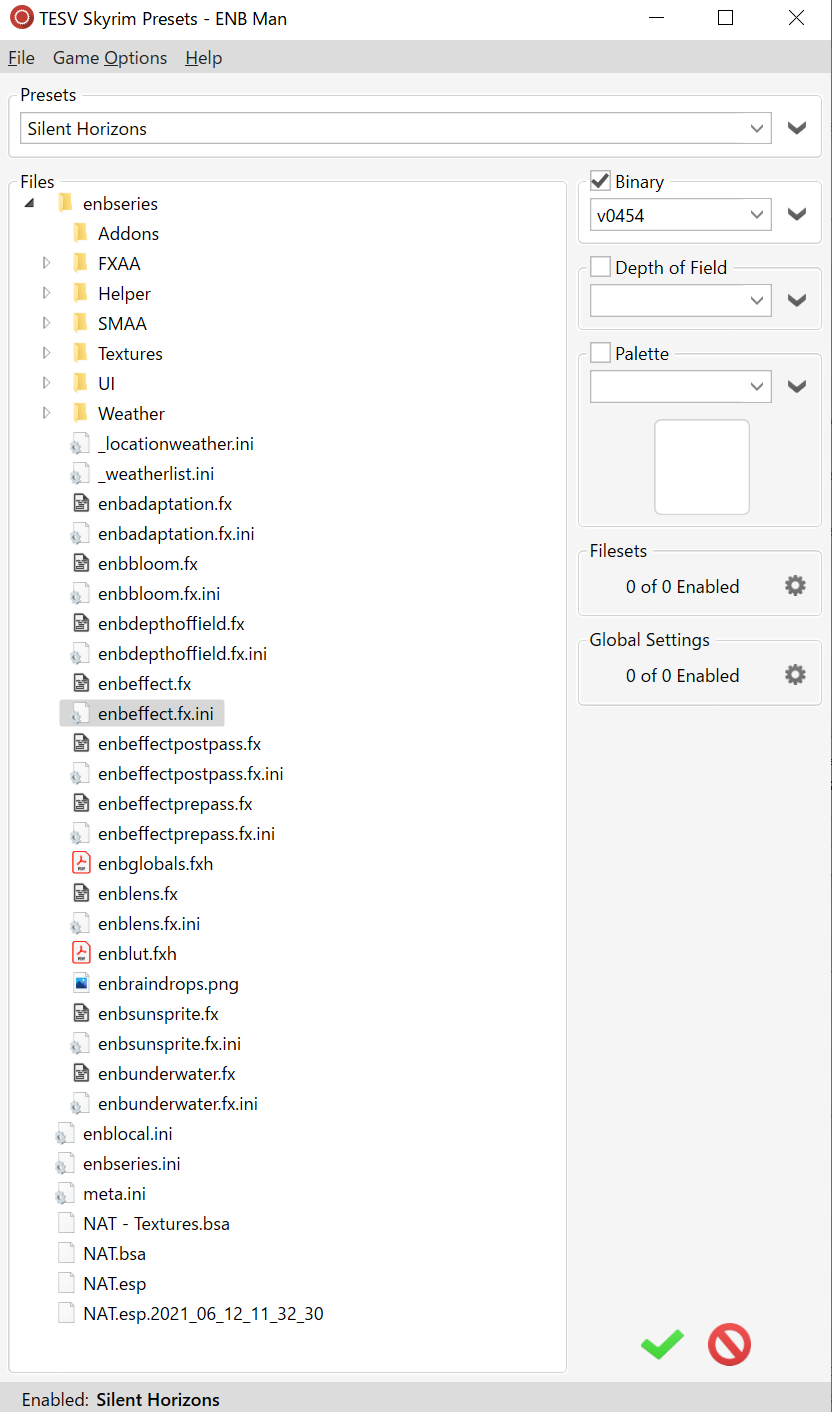
Task: Expand the SMAA folder
Action: click(46, 323)
